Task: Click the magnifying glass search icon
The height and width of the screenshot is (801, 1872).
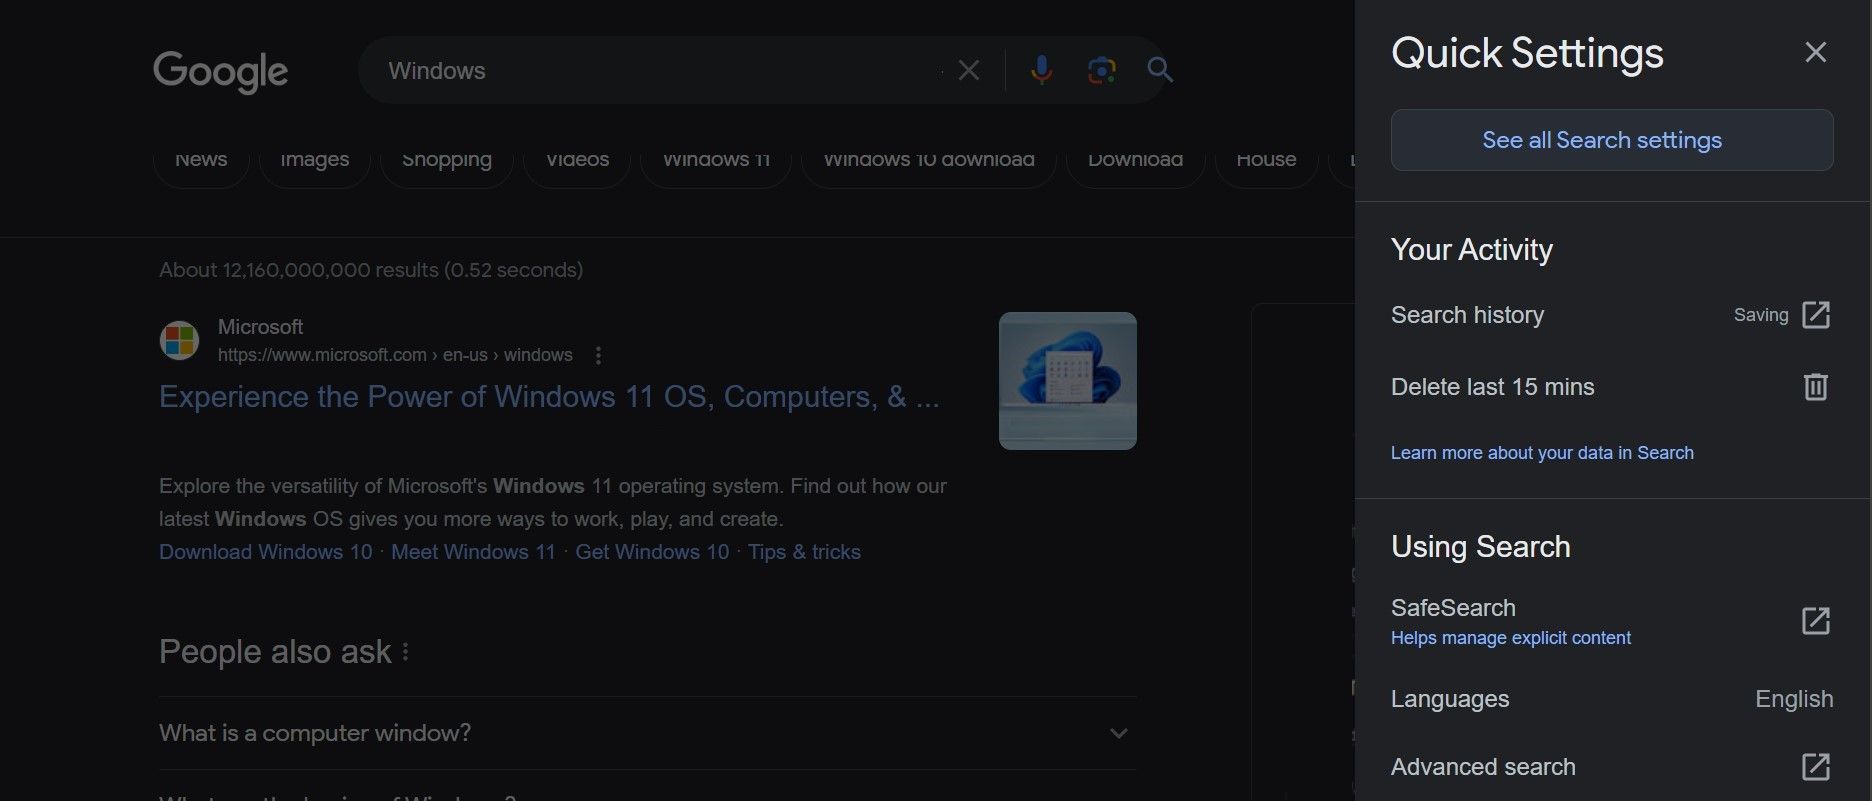Action: pos(1160,70)
